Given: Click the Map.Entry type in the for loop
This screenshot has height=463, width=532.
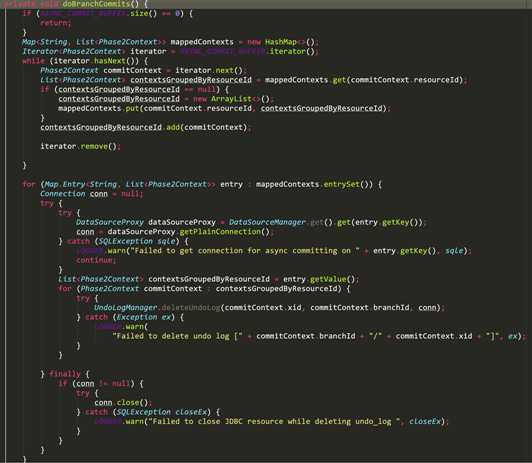Looking at the screenshot, I should pyautogui.click(x=64, y=185).
